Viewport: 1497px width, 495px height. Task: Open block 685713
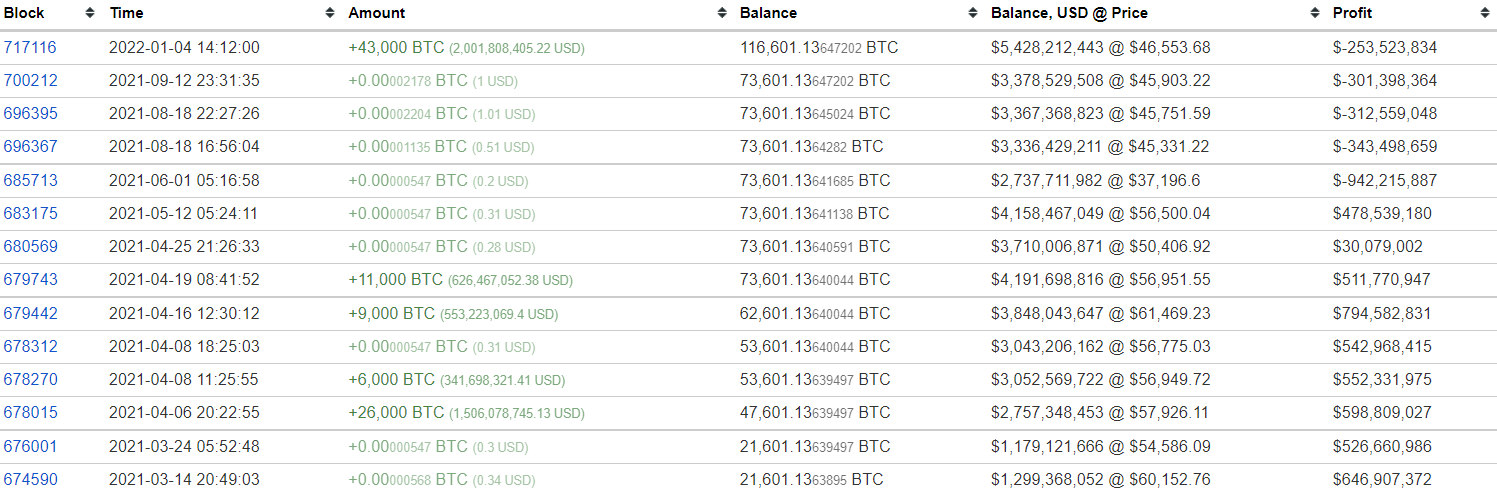click(31, 180)
